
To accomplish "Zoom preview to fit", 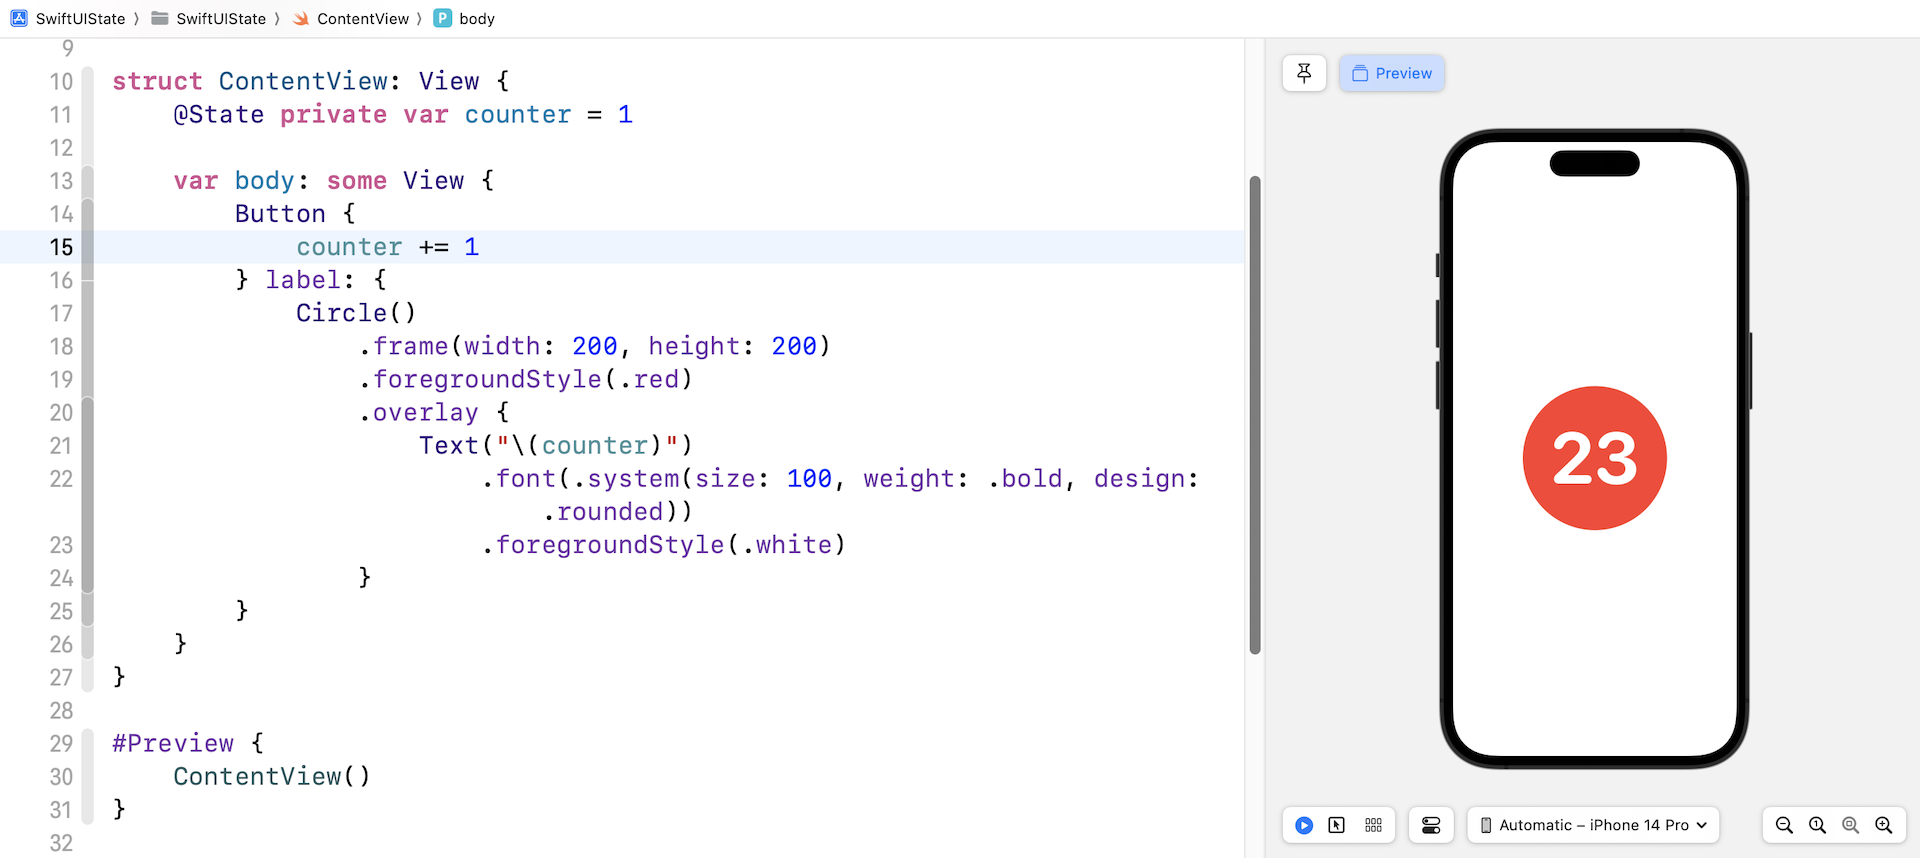I will click(x=1850, y=825).
